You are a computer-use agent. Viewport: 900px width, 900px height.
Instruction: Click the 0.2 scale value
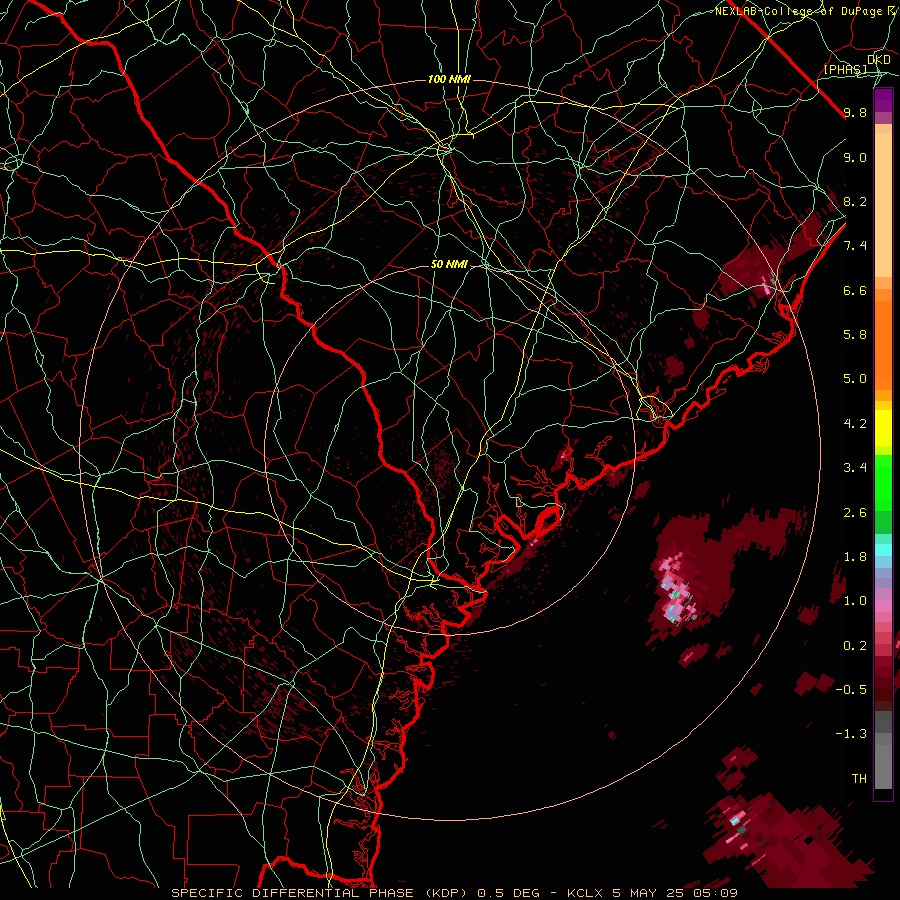click(x=855, y=646)
